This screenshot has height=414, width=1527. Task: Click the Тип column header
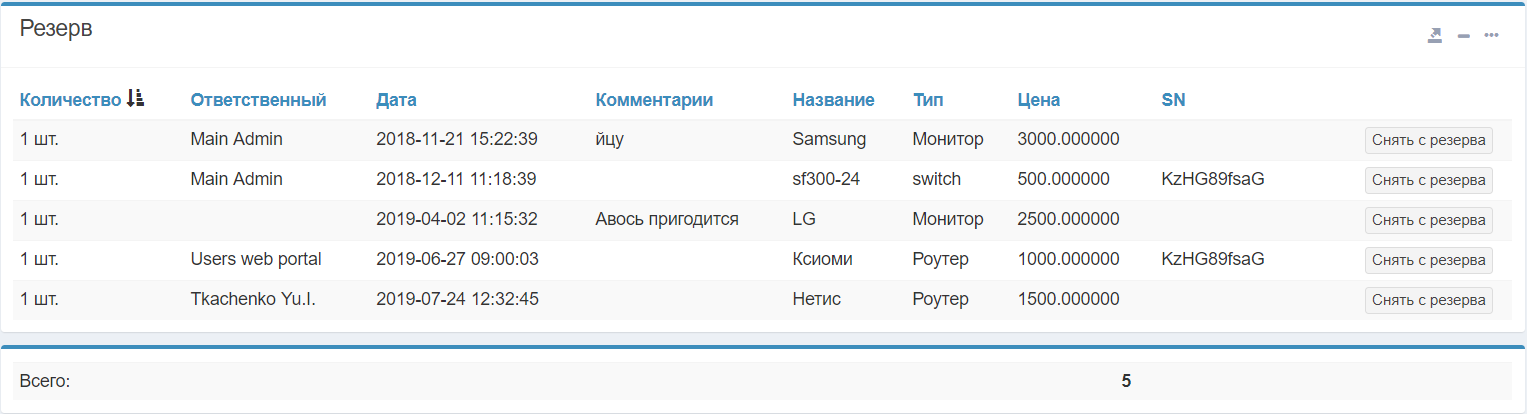coord(928,100)
